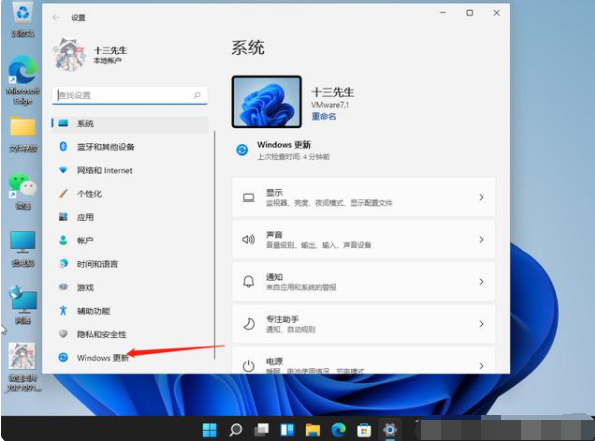595x441 pixels.
Task: Click 十三先生 account name in sidebar
Action: pyautogui.click(x=110, y=50)
